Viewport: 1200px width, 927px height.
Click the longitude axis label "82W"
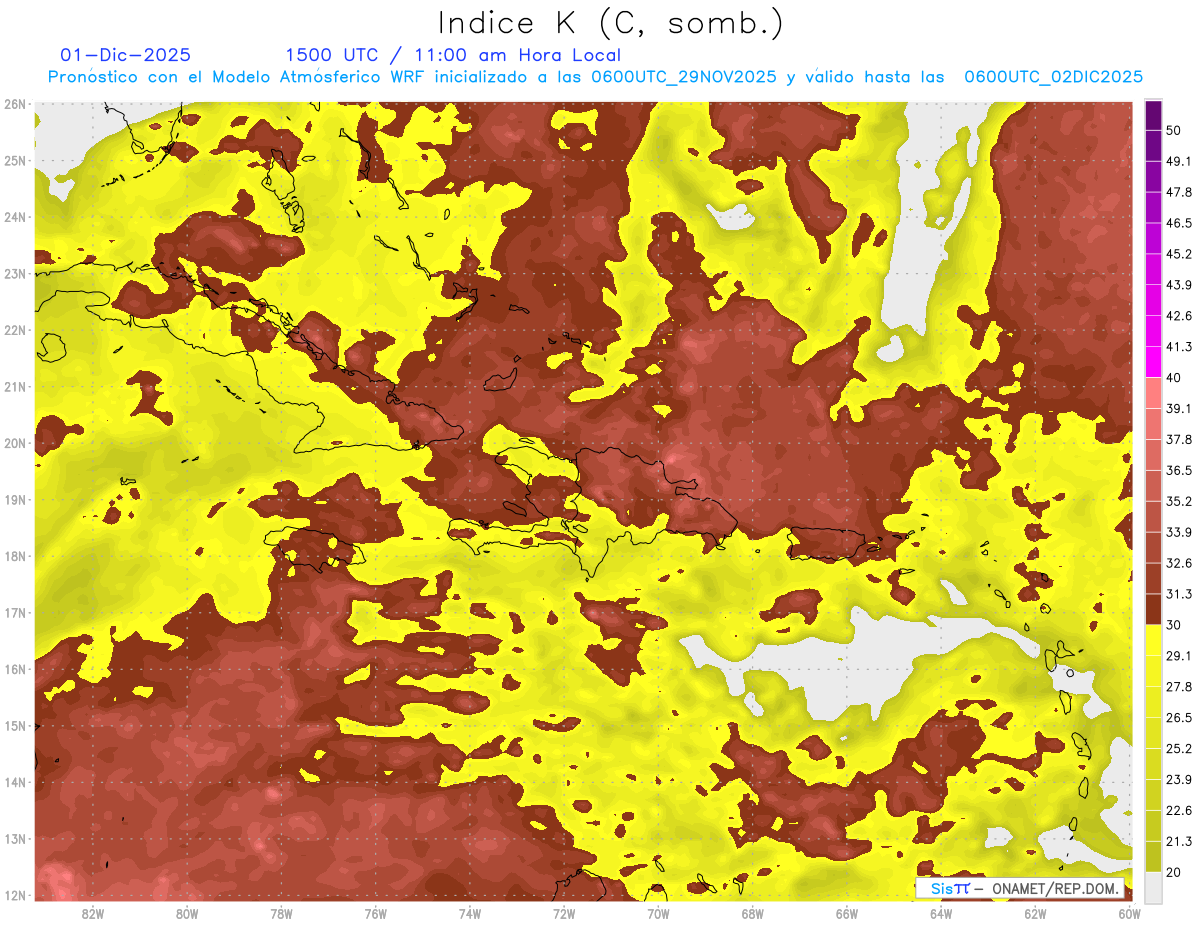(93, 913)
